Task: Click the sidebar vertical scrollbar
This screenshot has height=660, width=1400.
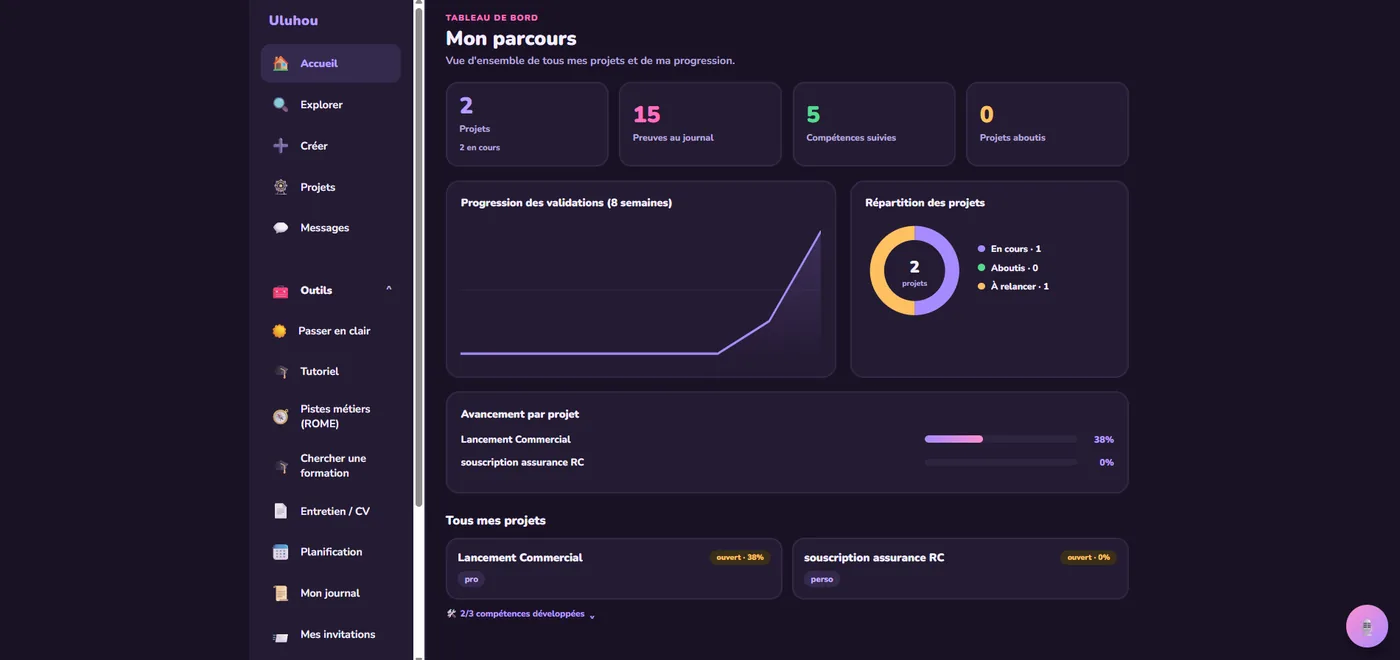Action: [x=419, y=258]
